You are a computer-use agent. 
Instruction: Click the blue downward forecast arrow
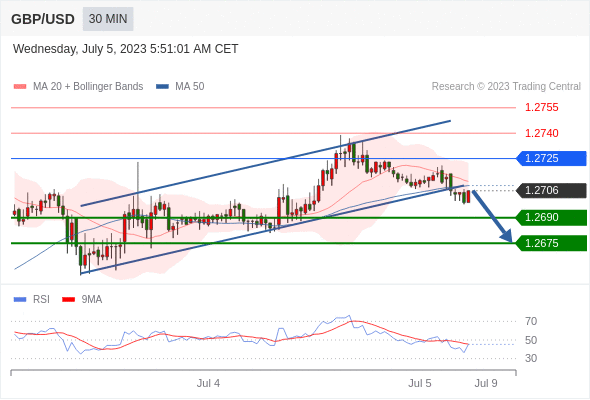click(492, 216)
